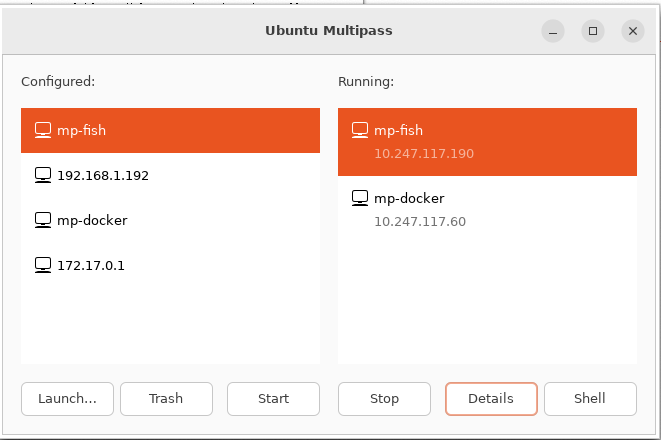This screenshot has height=440, width=661.
Task: Minimize the Ubuntu Multipass window
Action: pyautogui.click(x=553, y=31)
